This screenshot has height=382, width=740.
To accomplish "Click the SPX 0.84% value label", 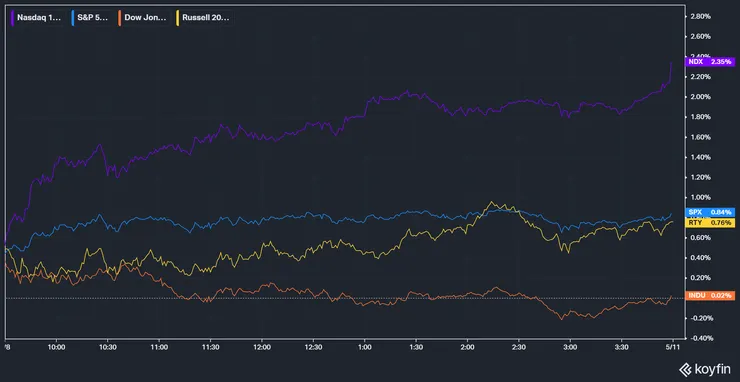I will coord(709,212).
